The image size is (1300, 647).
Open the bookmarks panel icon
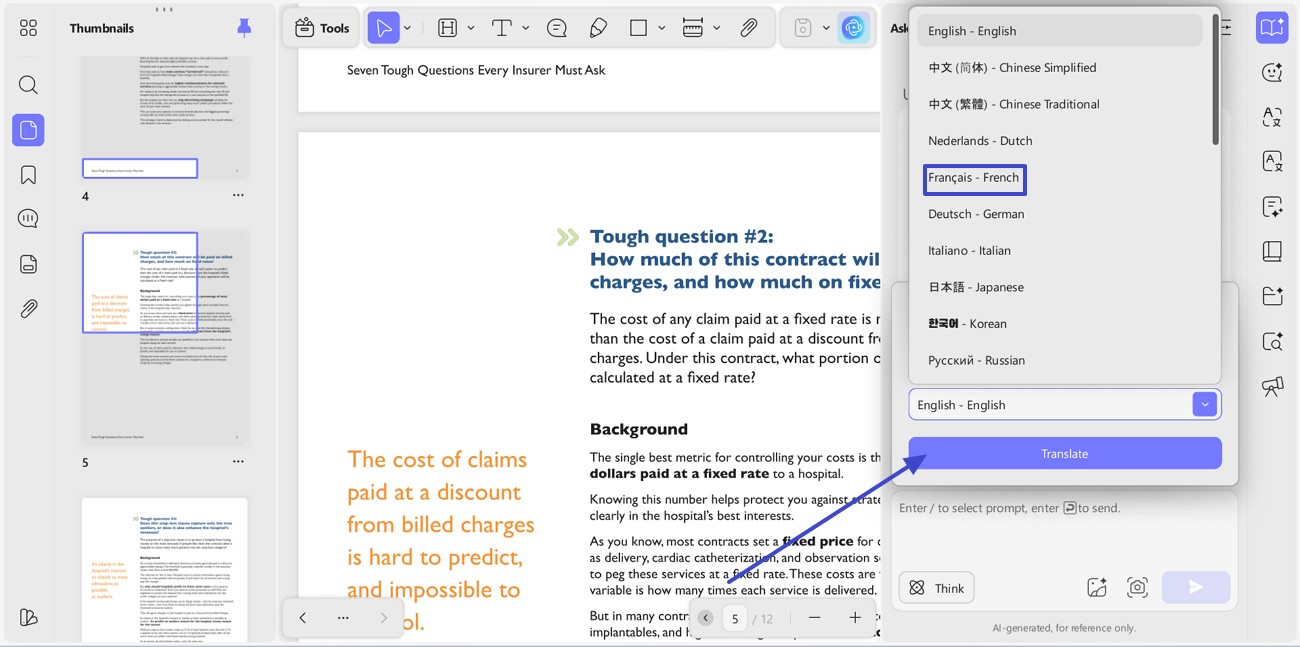pos(28,175)
